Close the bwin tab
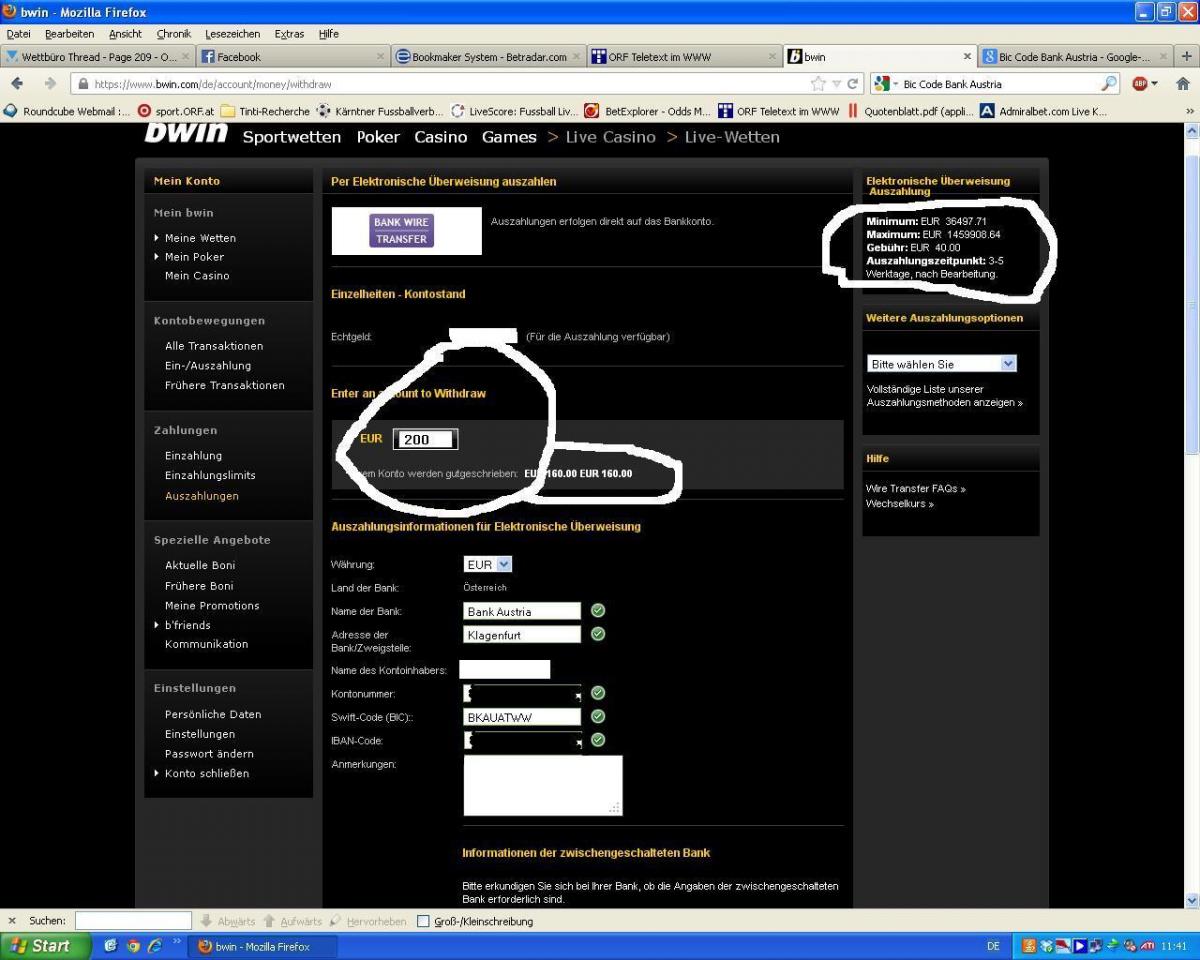Viewport: 1200px width, 960px height. [967, 57]
